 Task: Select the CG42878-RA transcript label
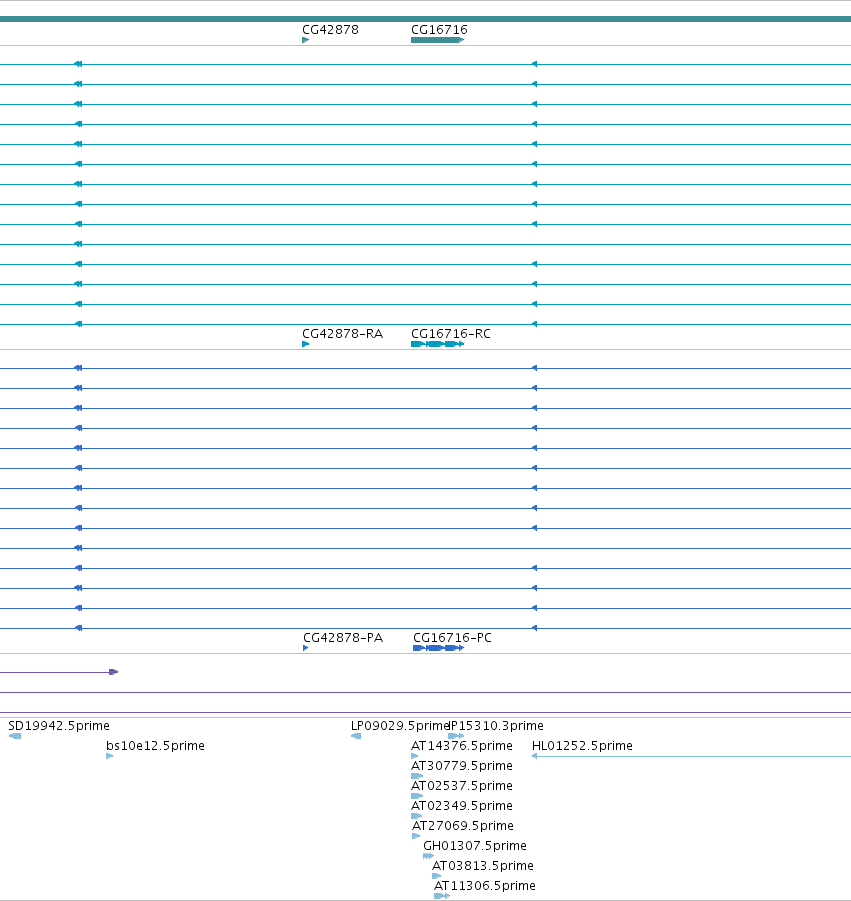coord(342,334)
